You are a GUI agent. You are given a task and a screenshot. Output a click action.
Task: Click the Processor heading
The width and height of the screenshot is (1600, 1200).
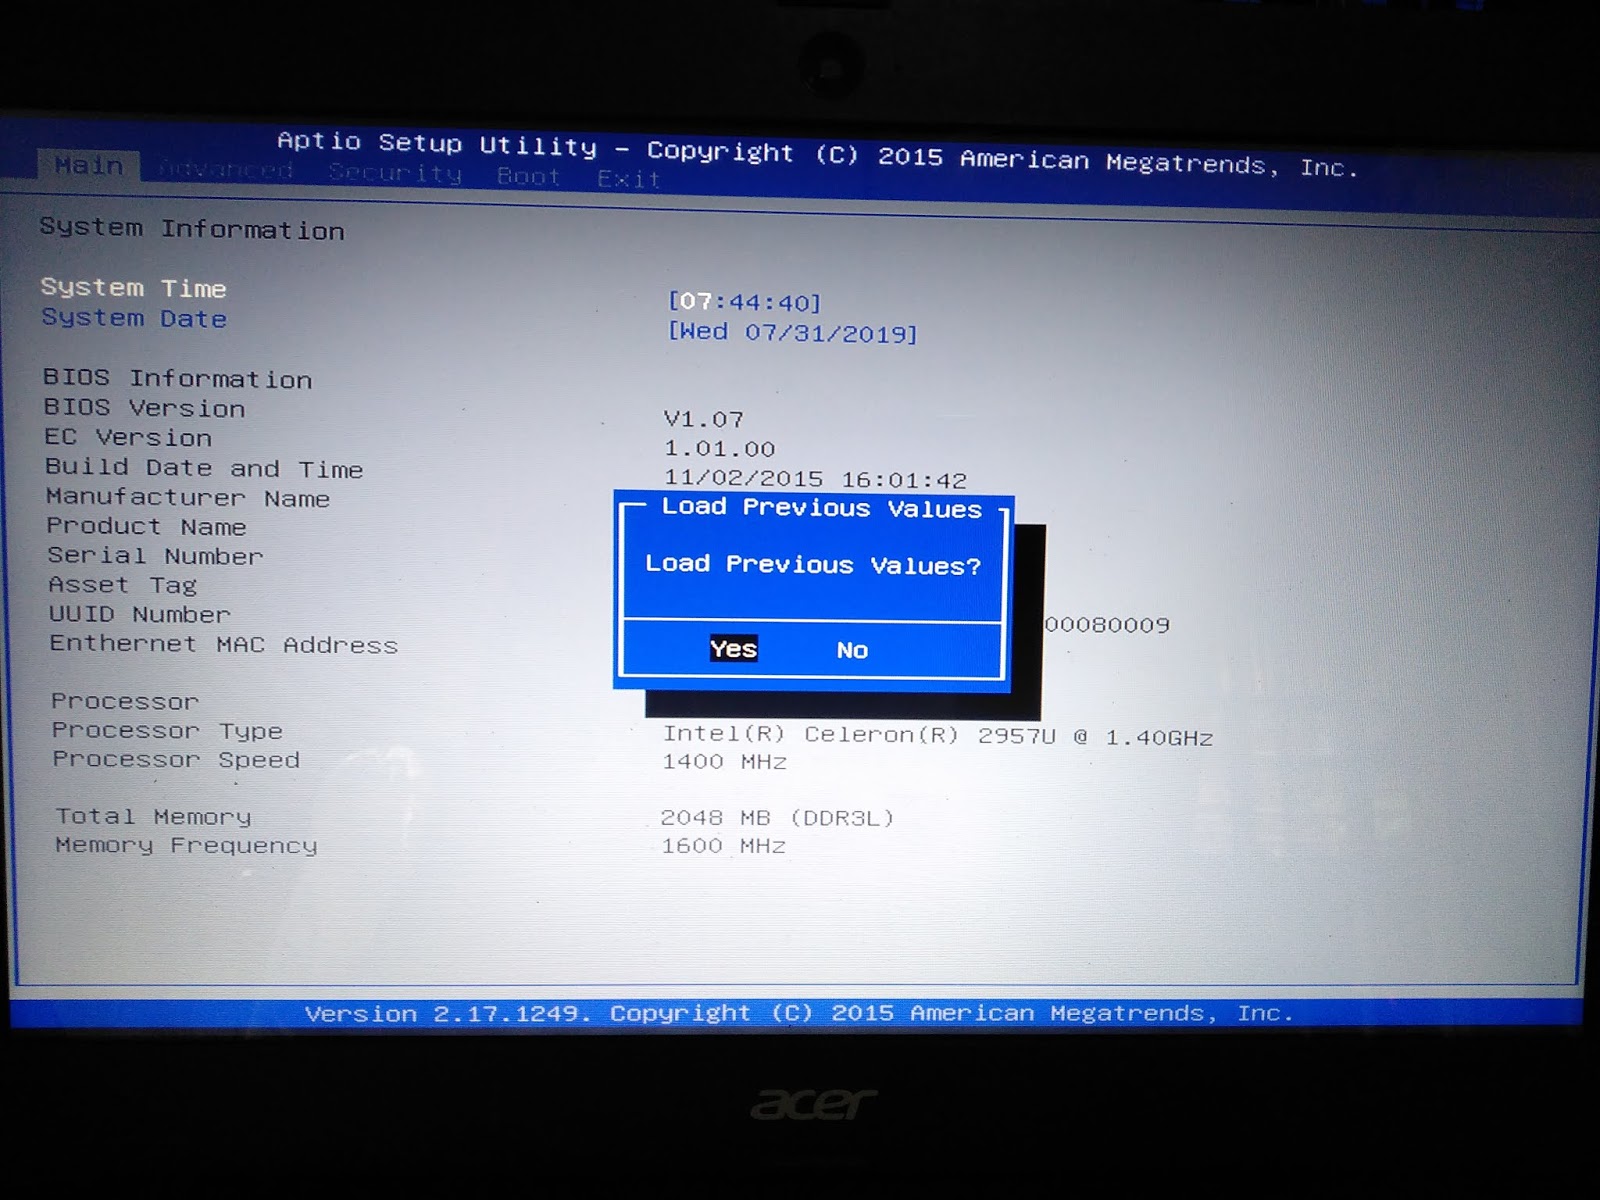click(x=125, y=701)
